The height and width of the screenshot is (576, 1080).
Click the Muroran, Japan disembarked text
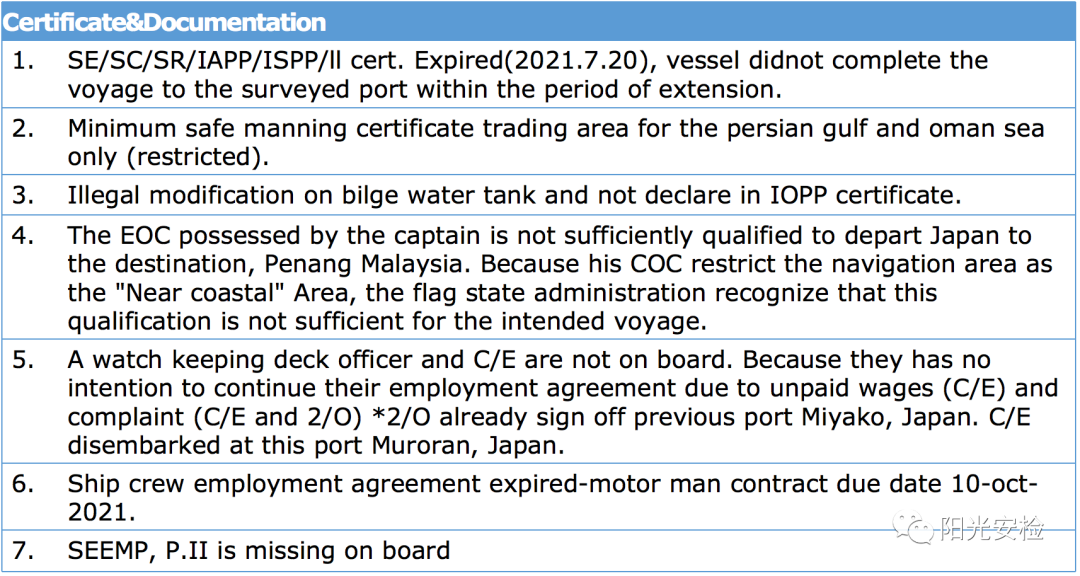[468, 446]
